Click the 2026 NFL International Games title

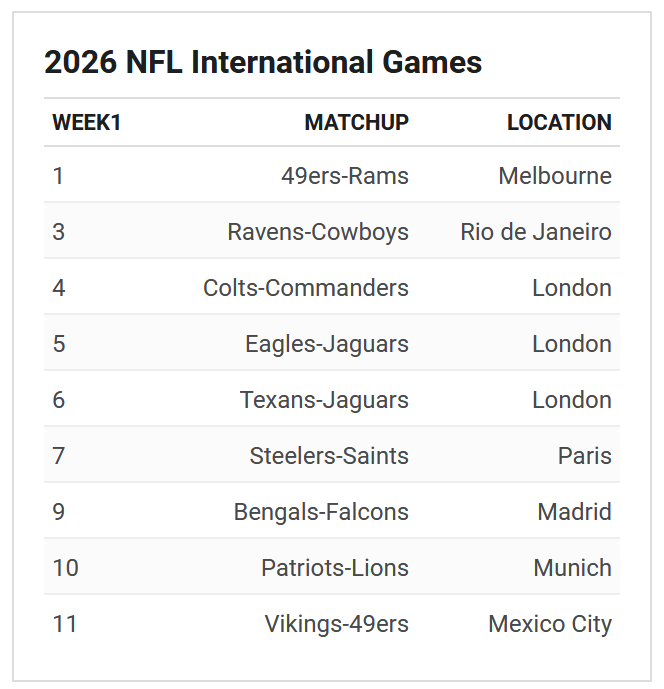click(x=263, y=62)
